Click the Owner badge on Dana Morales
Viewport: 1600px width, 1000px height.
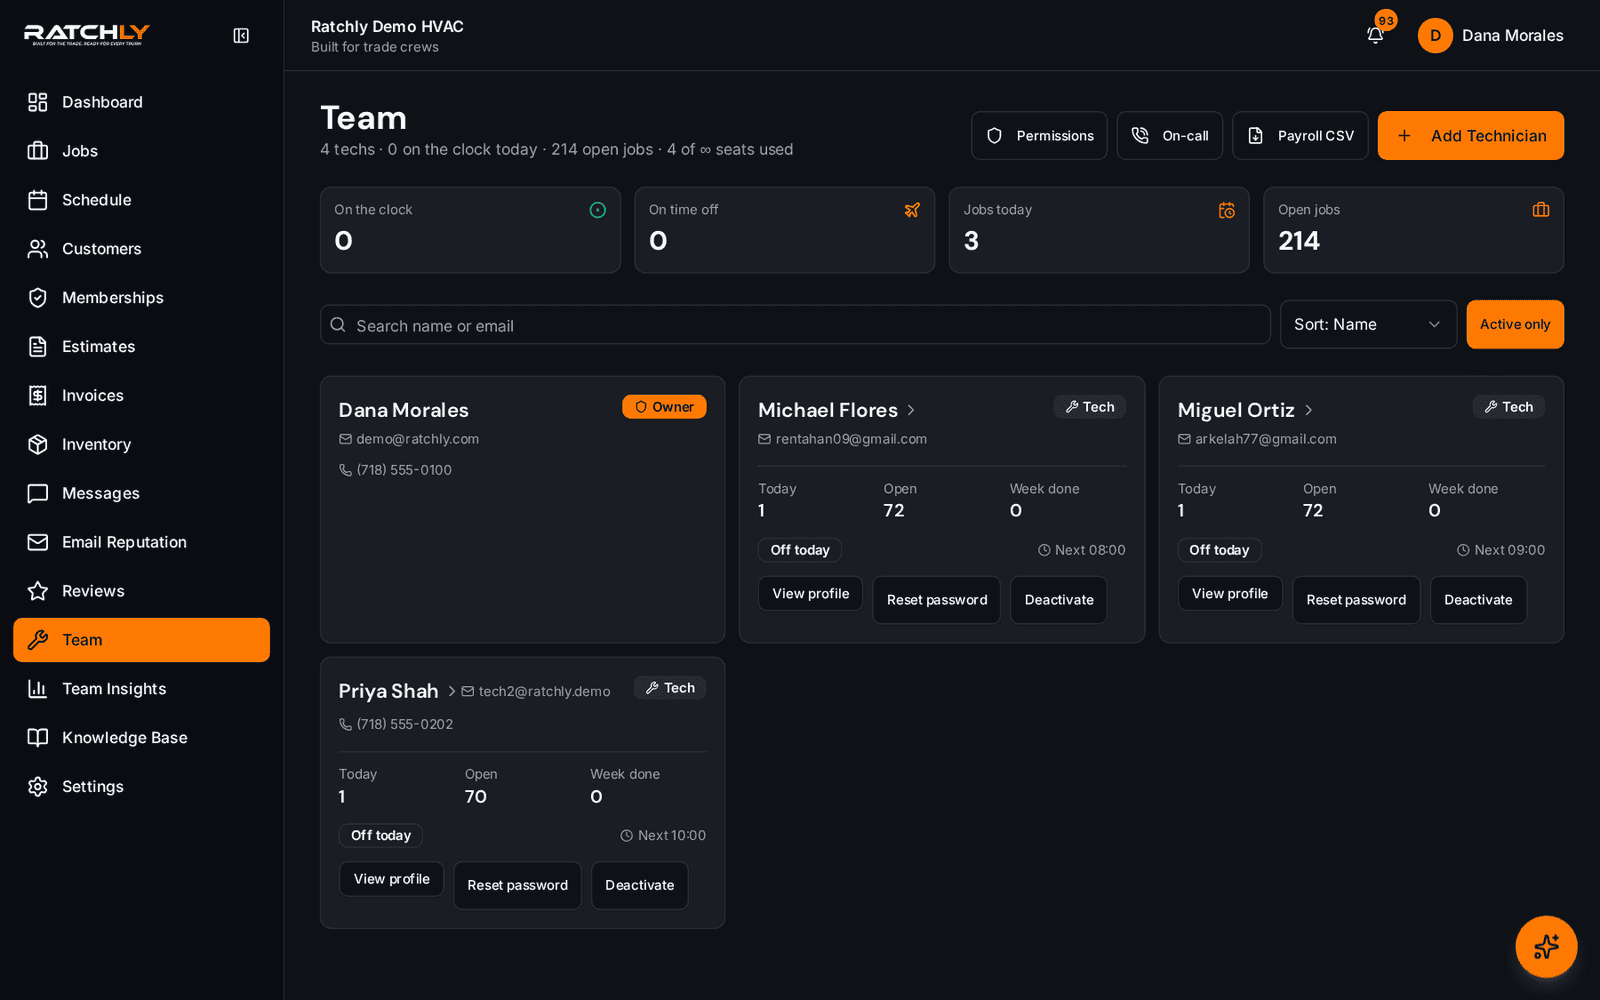664,407
